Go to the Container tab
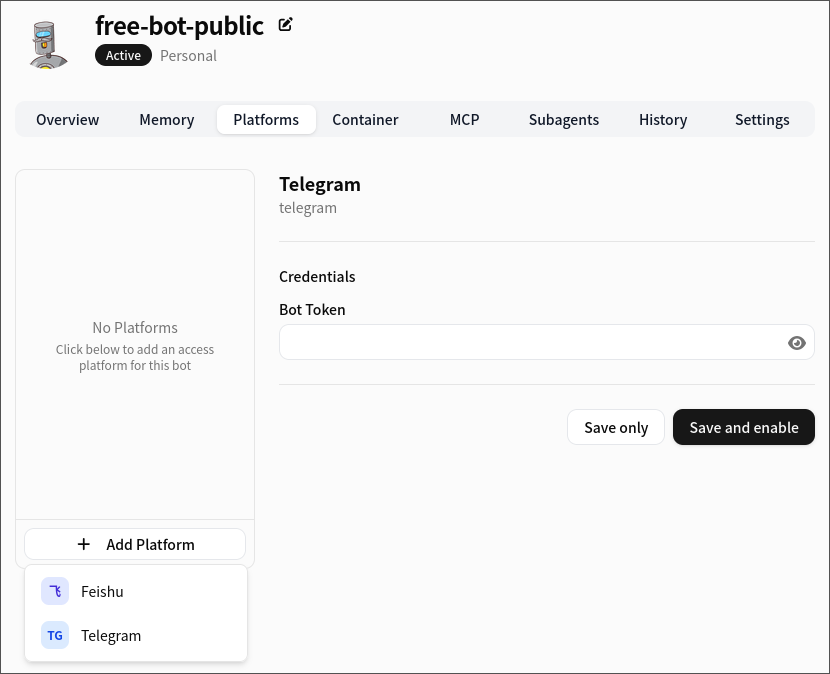 click(365, 120)
